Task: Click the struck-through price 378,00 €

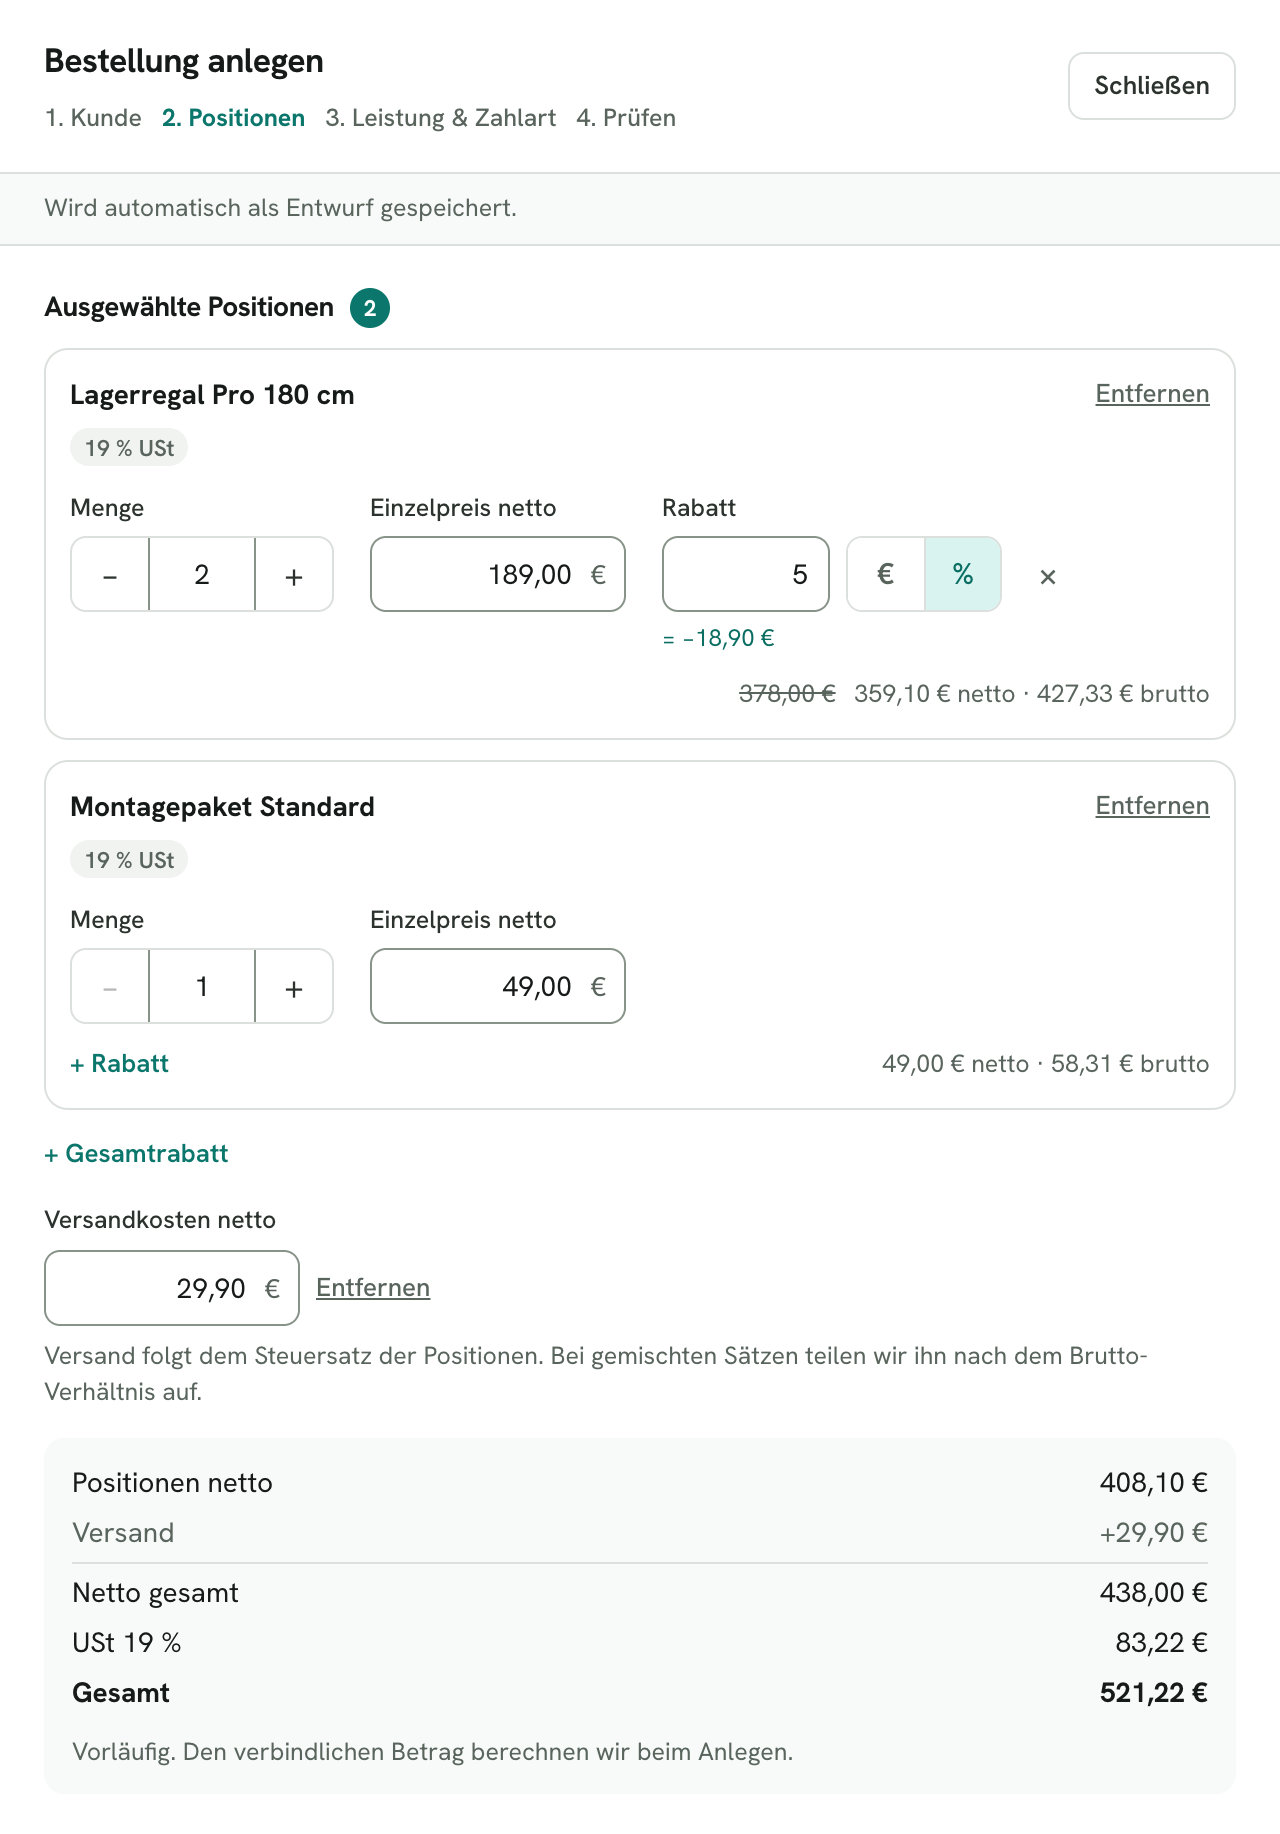Action: [787, 694]
